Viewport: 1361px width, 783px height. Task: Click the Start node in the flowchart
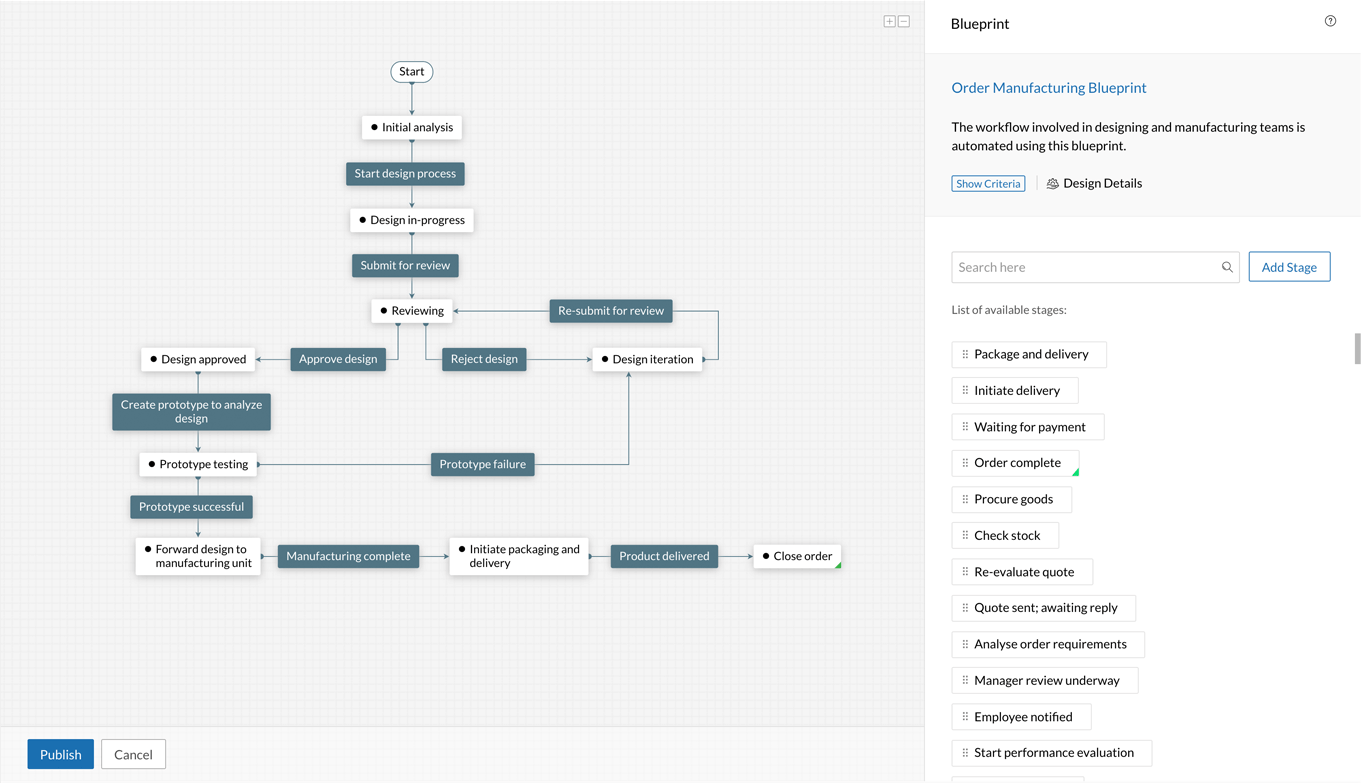(x=411, y=71)
